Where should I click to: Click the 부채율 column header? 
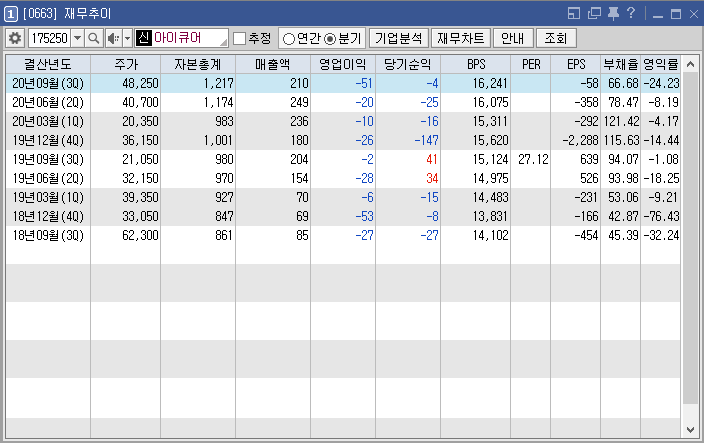pyautogui.click(x=621, y=64)
